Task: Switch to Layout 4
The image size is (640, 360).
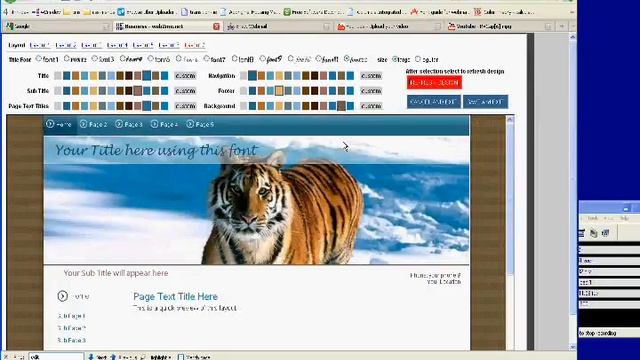Action: (x=117, y=45)
